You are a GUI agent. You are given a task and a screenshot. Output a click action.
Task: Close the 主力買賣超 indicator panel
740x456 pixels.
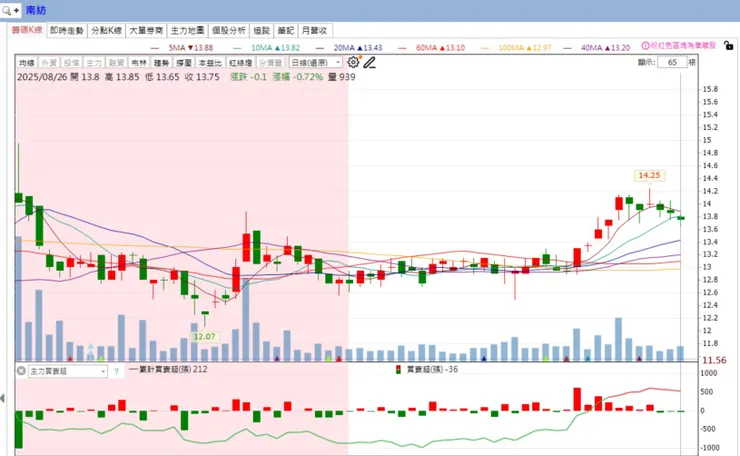tap(21, 371)
